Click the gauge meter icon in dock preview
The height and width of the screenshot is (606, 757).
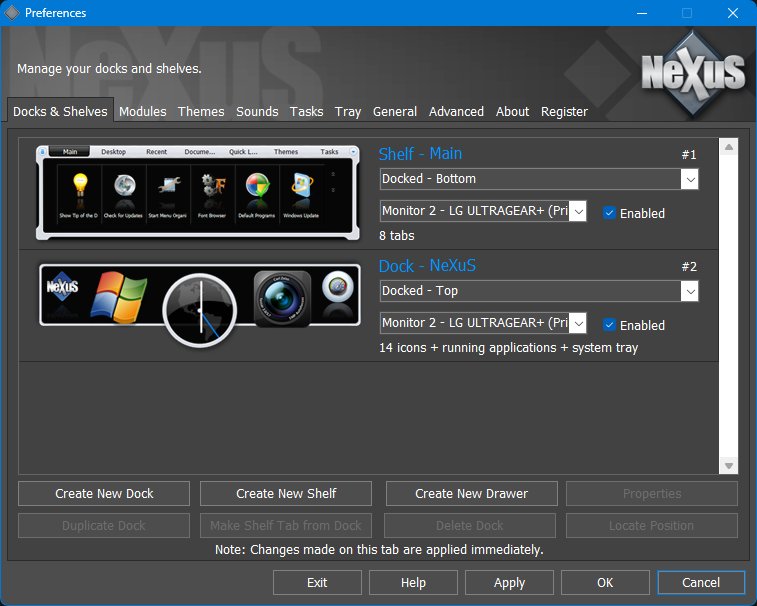click(x=337, y=287)
